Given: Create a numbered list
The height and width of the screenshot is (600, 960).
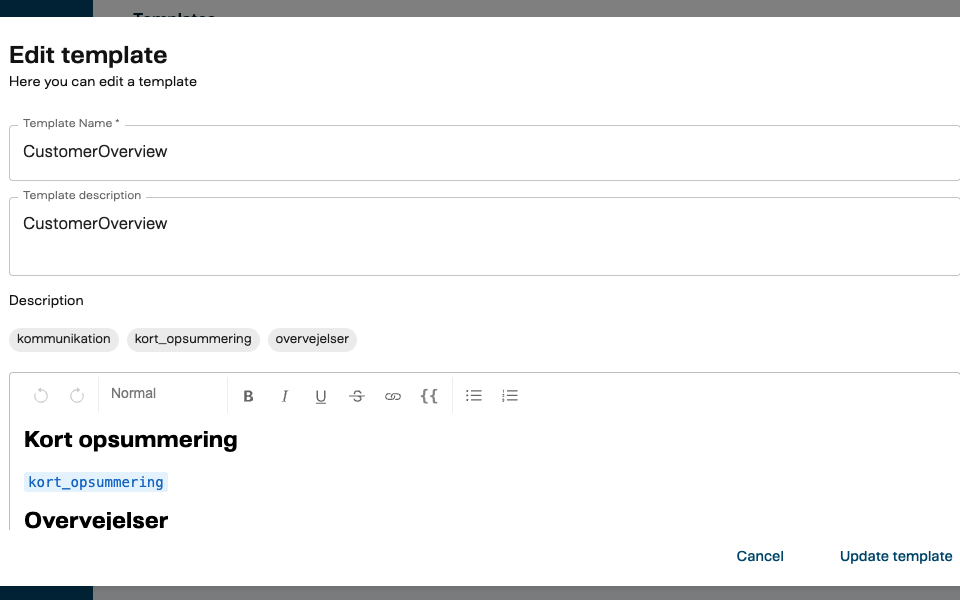Looking at the screenshot, I should pyautogui.click(x=510, y=395).
